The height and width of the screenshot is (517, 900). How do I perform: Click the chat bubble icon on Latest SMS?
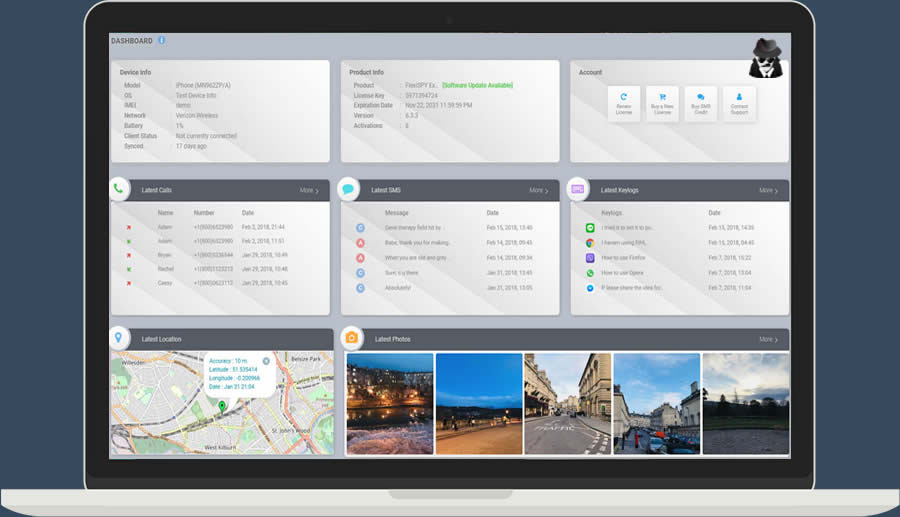[348, 189]
